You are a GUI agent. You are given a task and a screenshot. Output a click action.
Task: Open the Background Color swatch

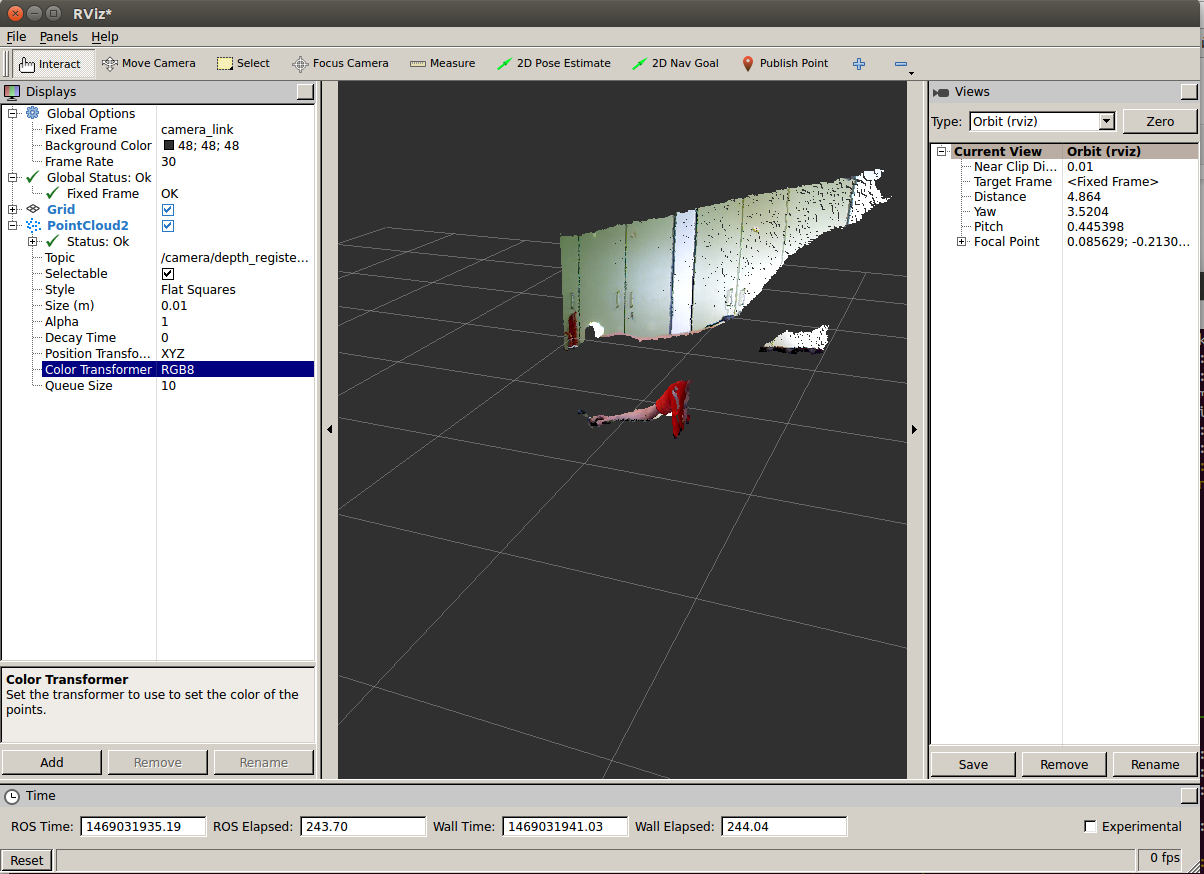point(166,145)
